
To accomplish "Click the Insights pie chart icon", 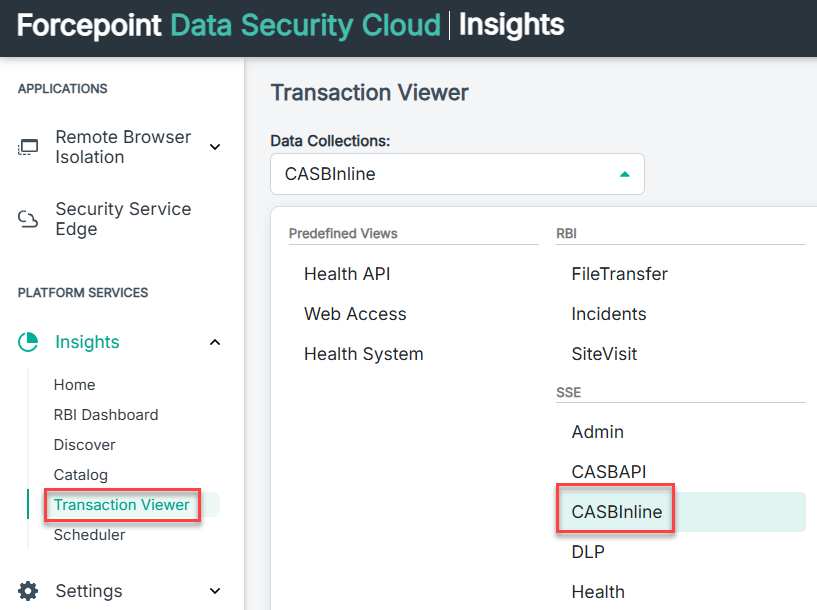I will [x=28, y=342].
